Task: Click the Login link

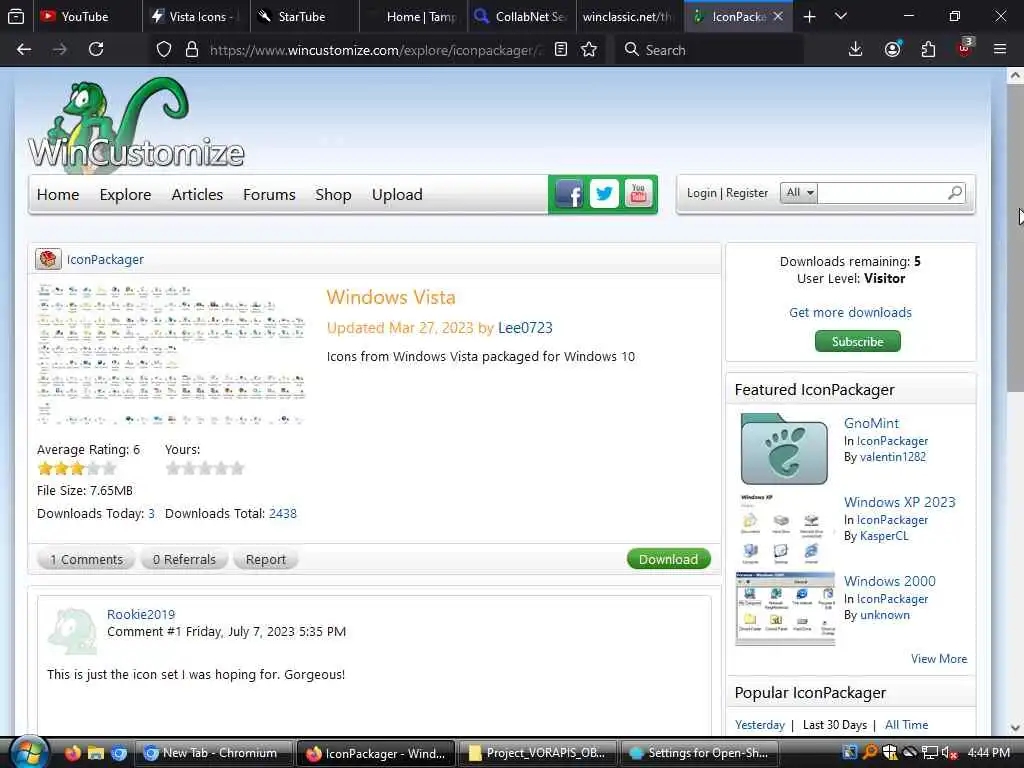Action: click(701, 193)
